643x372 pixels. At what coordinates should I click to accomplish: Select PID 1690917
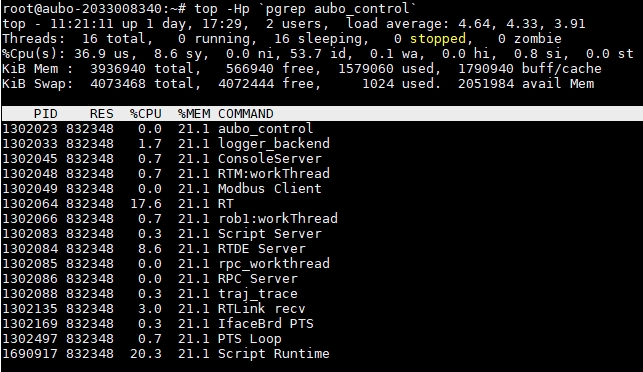(x=30, y=354)
